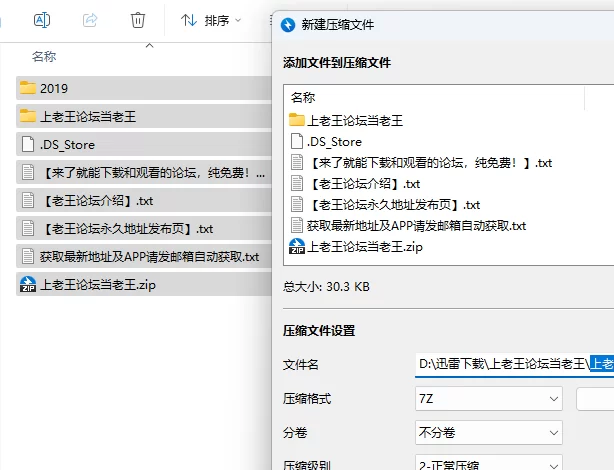
Task: Select 上老王论坛当老王 folder in dialog list
Action: tap(346, 120)
